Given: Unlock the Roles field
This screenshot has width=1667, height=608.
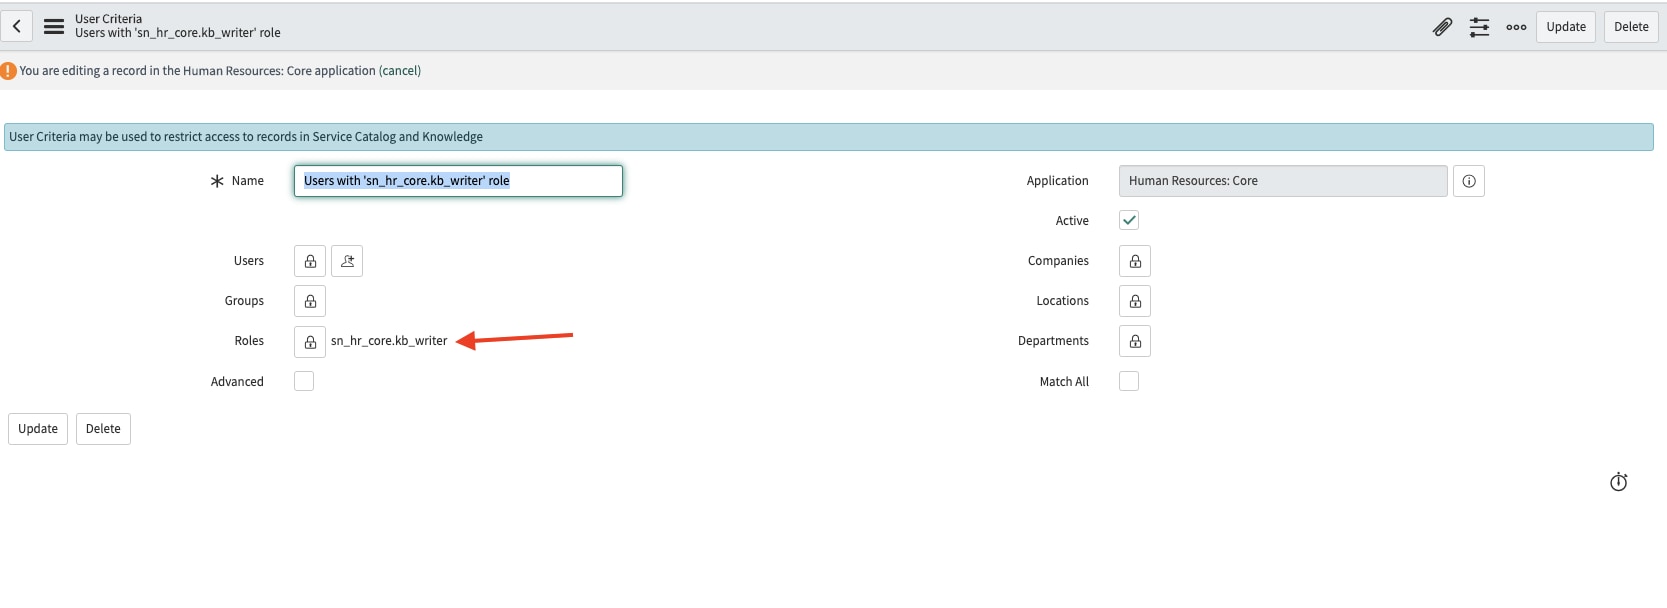Looking at the screenshot, I should click(310, 341).
